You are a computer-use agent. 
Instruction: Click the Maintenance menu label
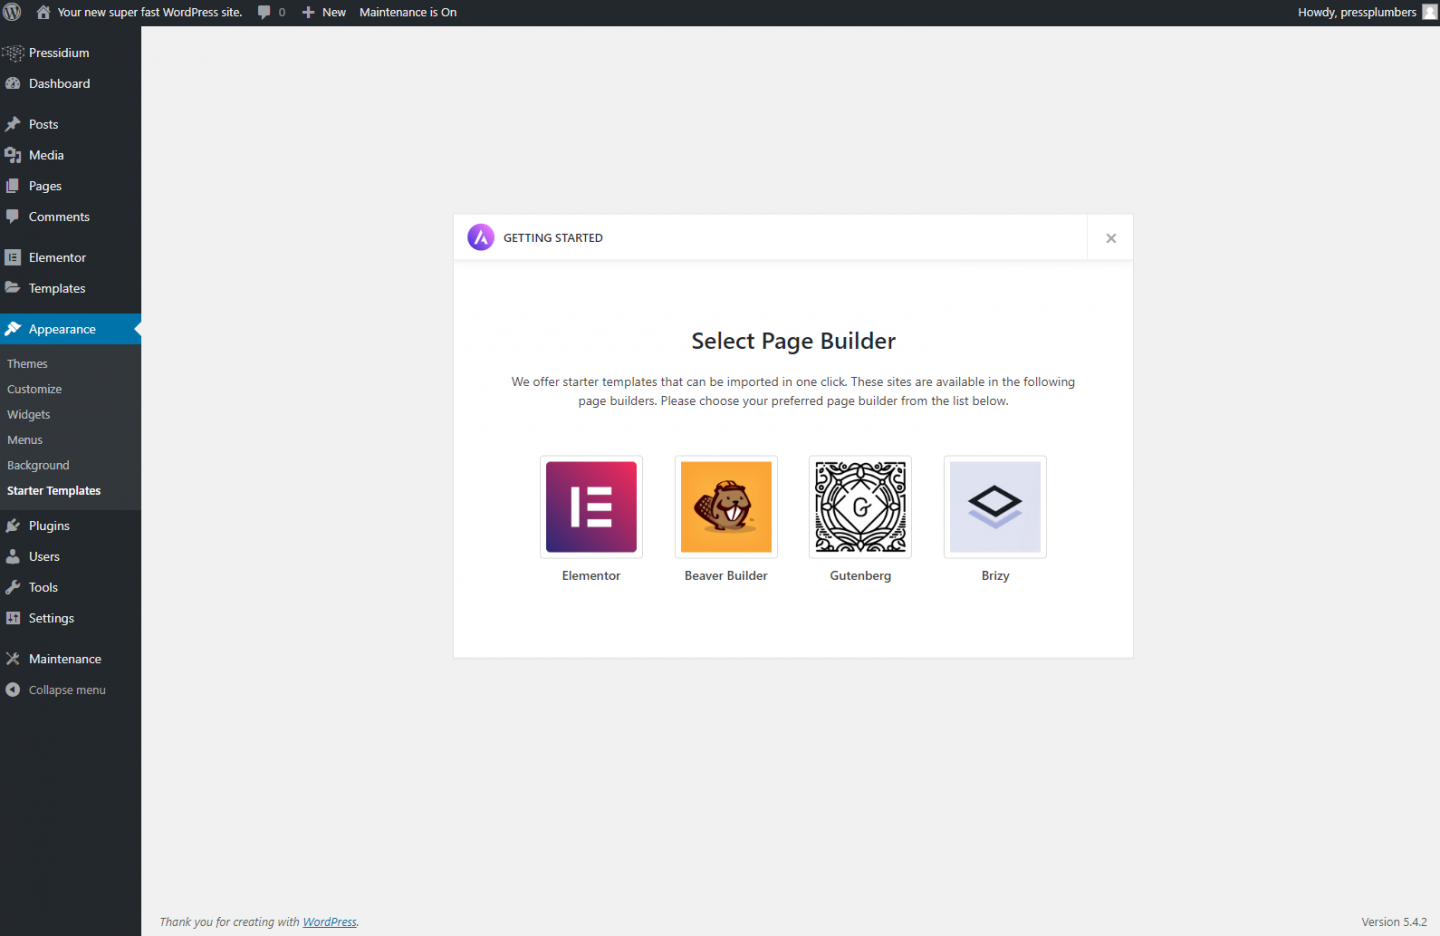tap(65, 659)
